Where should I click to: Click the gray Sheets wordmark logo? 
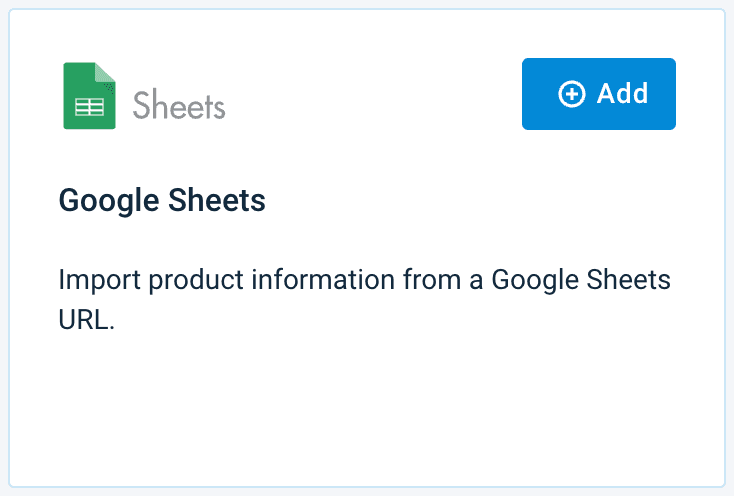pyautogui.click(x=179, y=105)
